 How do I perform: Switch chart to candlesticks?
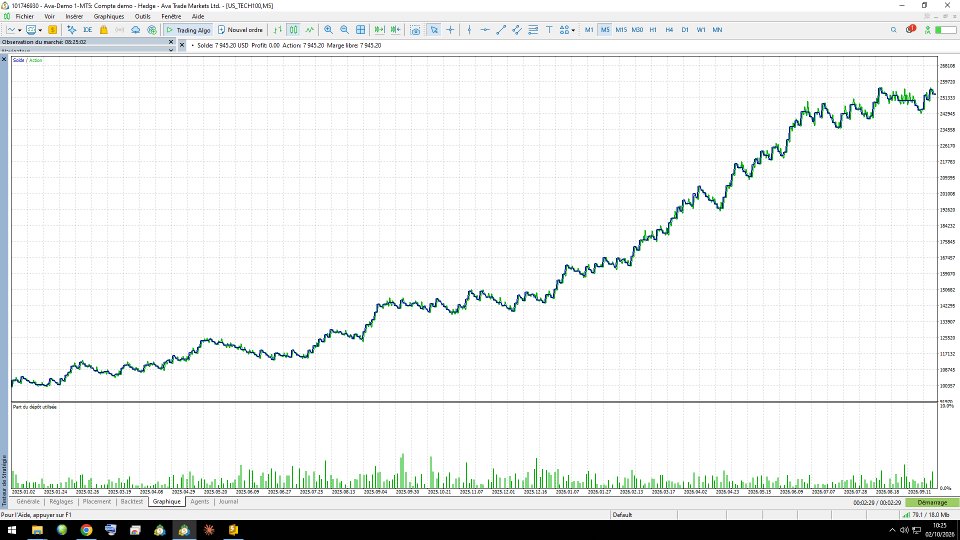click(x=293, y=29)
